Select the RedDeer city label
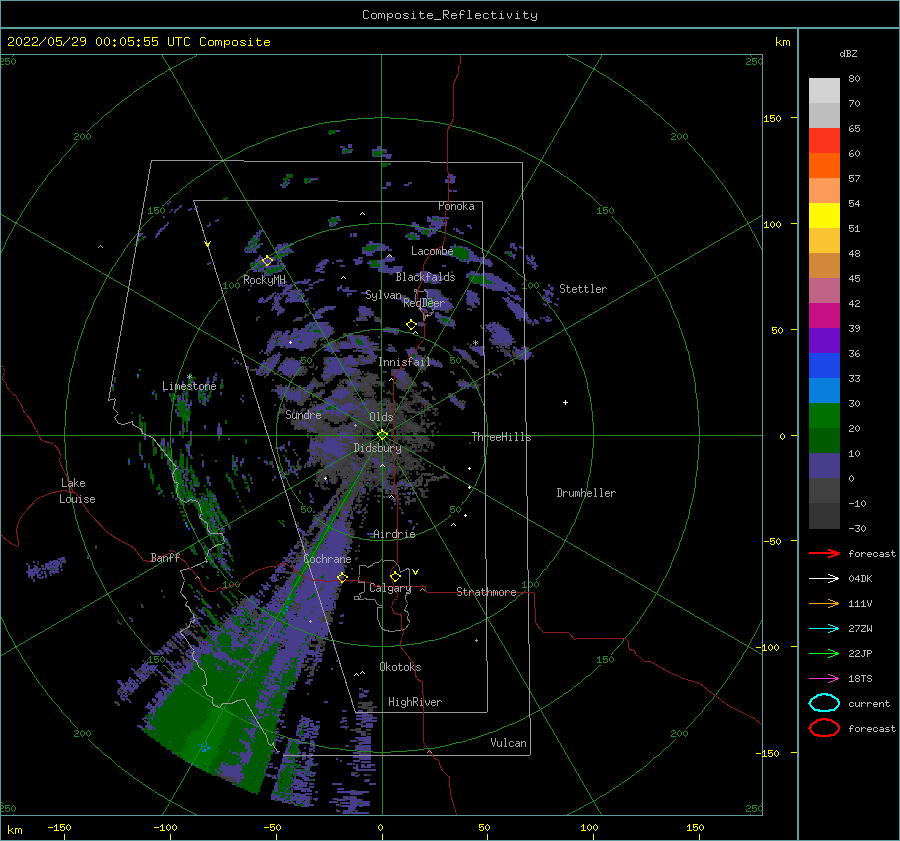The height and width of the screenshot is (841, 900). [x=424, y=303]
